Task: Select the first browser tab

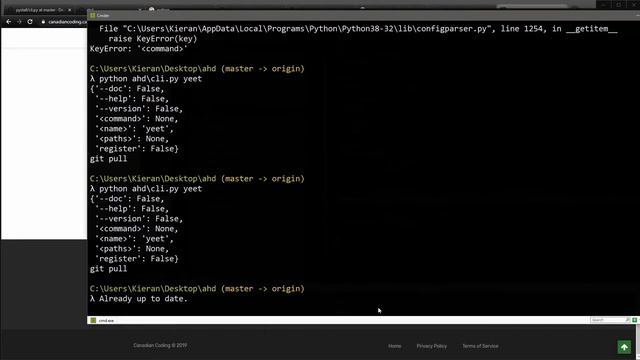Action: coord(39,10)
